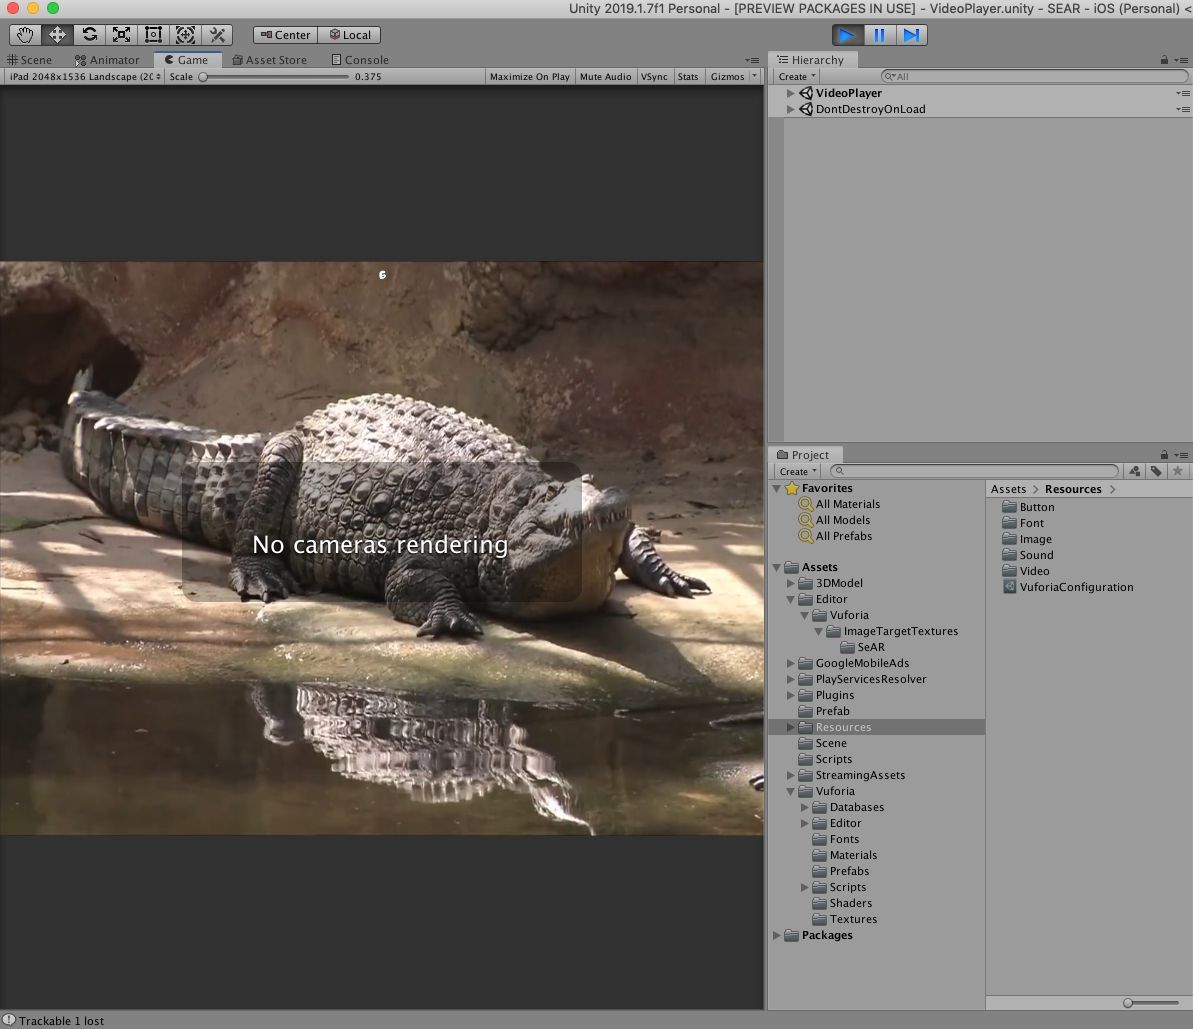Image resolution: width=1193 pixels, height=1029 pixels.
Task: Toggle Maximize On Play
Action: click(529, 77)
